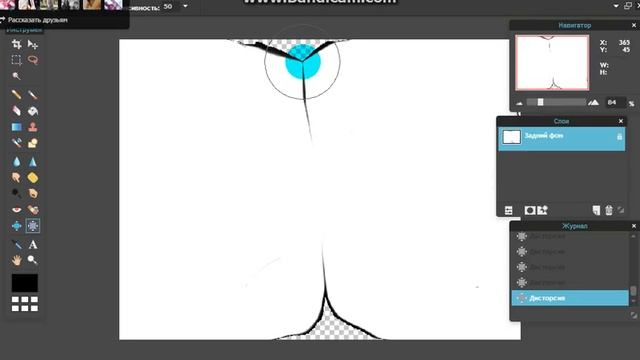640x360 pixels.
Task: Select the Zoom magnifier tool
Action: pos(33,260)
